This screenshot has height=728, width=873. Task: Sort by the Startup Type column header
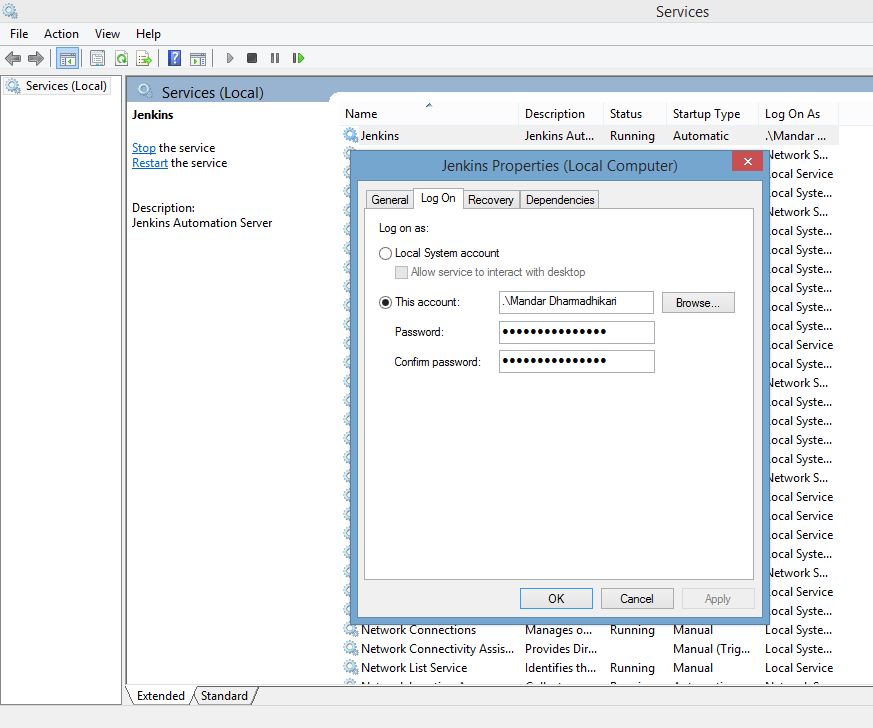[x=712, y=114]
